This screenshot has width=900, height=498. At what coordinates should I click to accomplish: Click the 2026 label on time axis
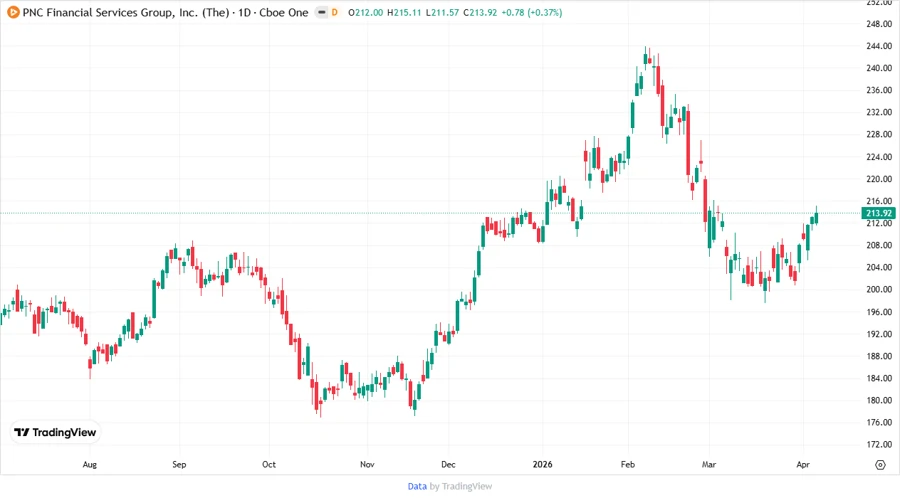point(542,465)
